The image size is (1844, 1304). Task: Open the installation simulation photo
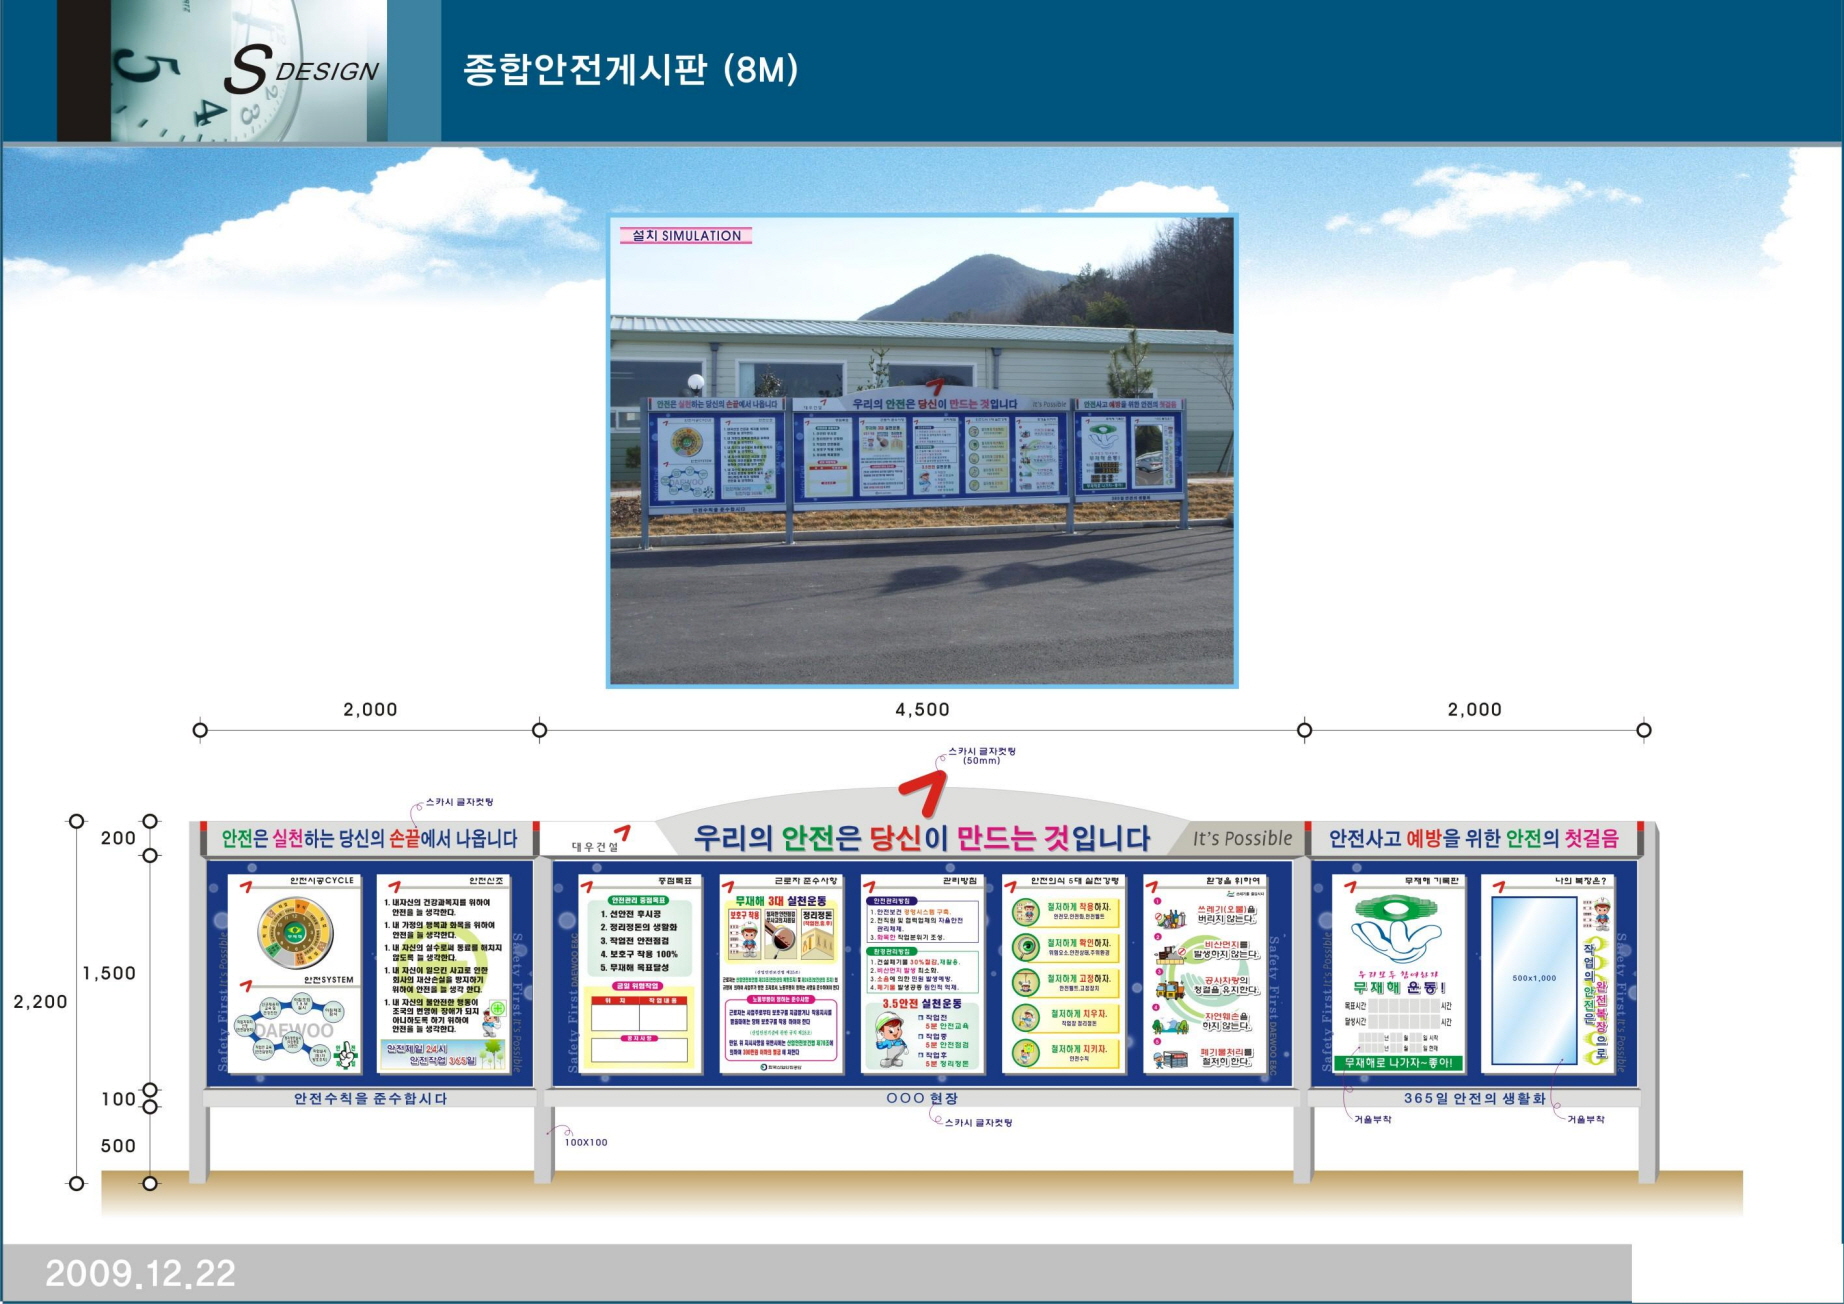coord(921,450)
